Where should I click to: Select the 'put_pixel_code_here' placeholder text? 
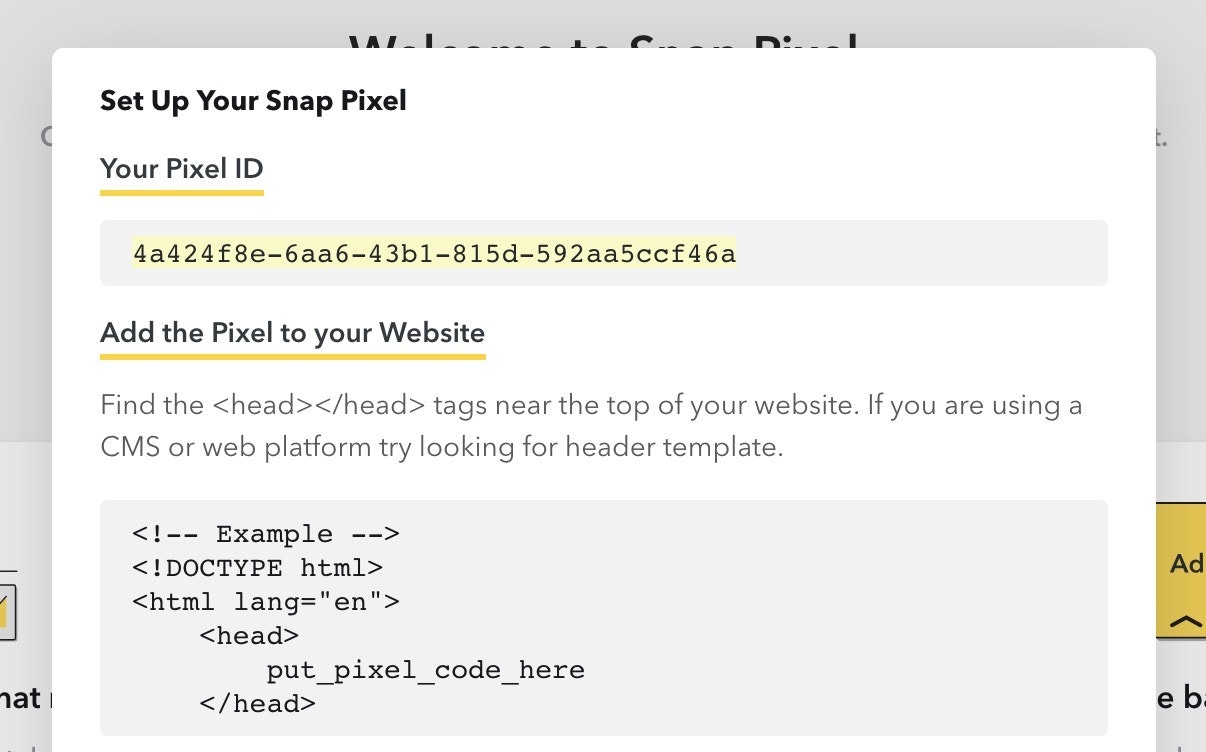425,670
